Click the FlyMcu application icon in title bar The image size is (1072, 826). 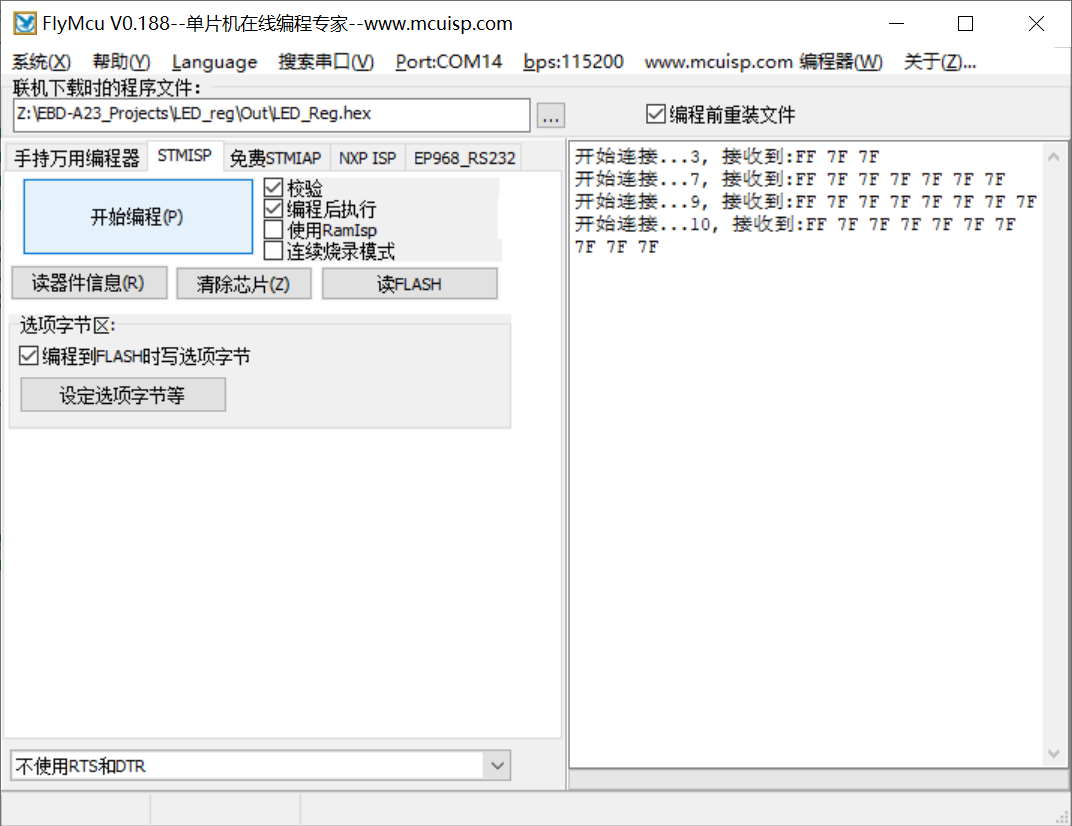25,23
